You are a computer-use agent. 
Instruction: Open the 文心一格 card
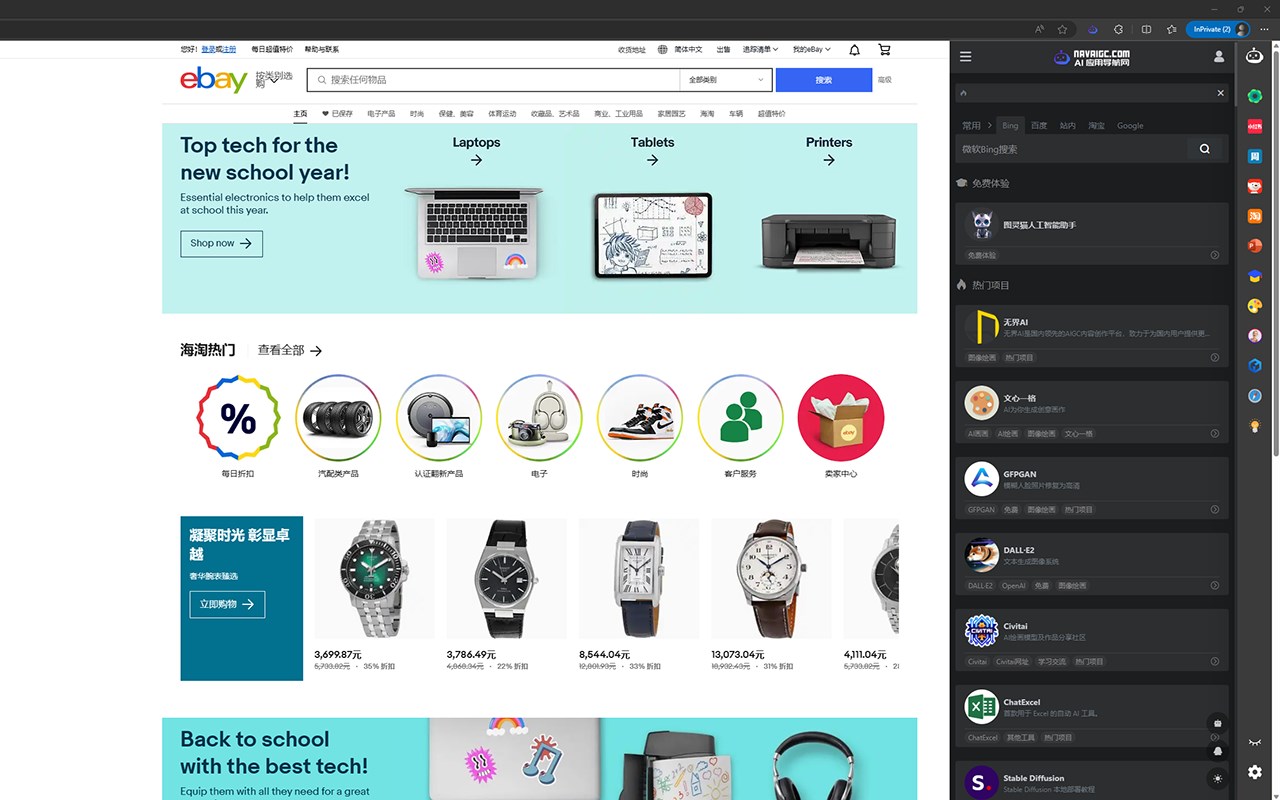pyautogui.click(x=1092, y=412)
